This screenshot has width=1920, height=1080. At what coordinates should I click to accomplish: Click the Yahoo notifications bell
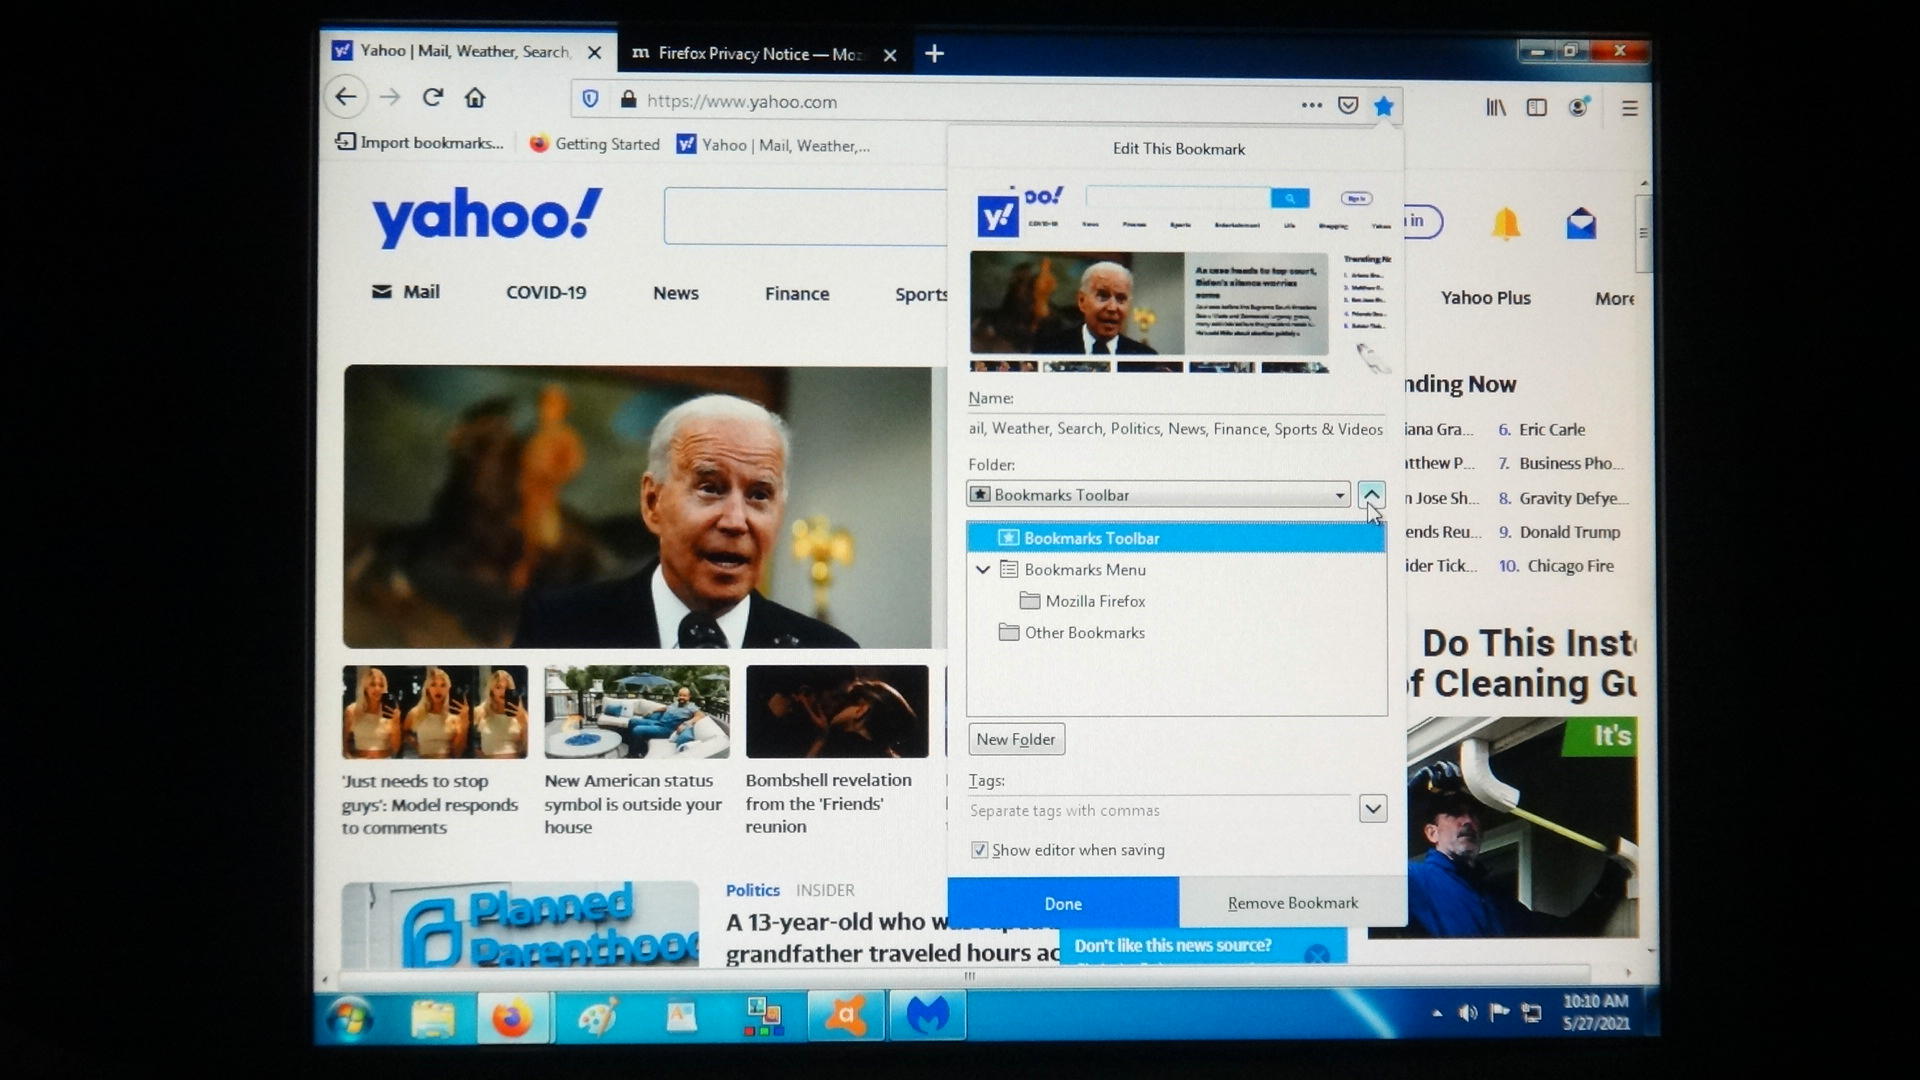(x=1506, y=224)
